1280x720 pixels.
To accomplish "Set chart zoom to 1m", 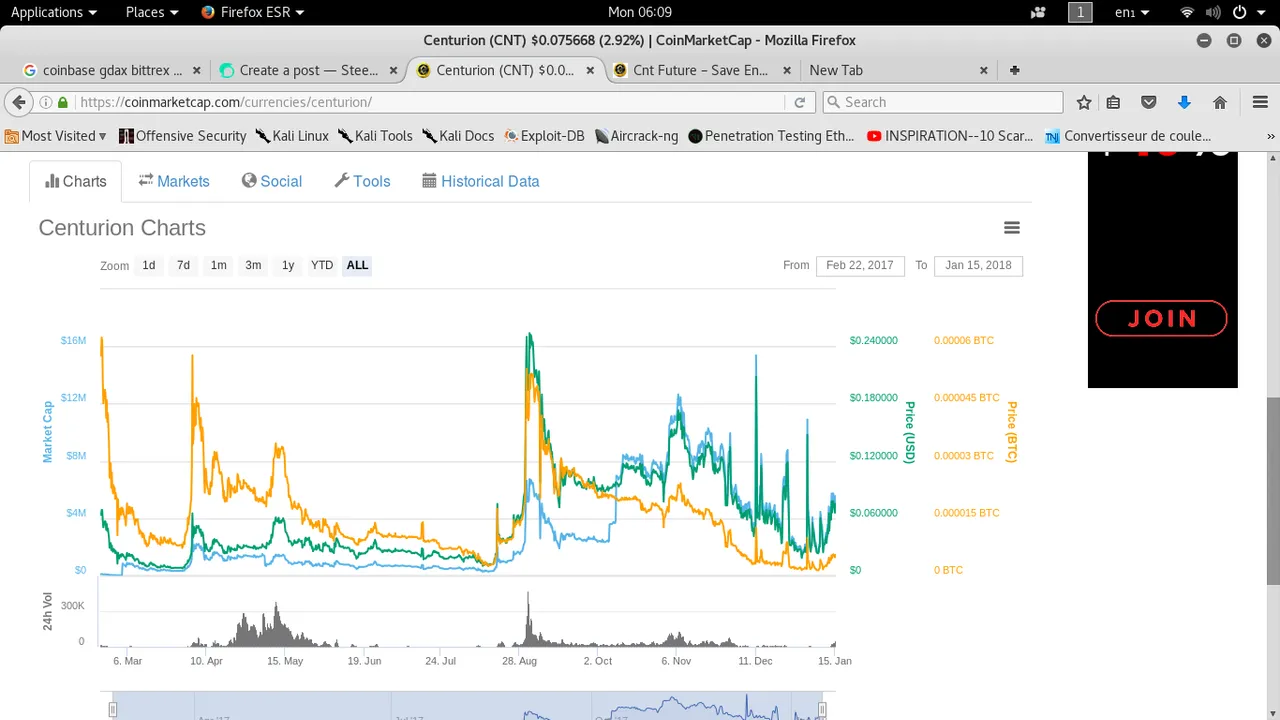I will coord(218,265).
